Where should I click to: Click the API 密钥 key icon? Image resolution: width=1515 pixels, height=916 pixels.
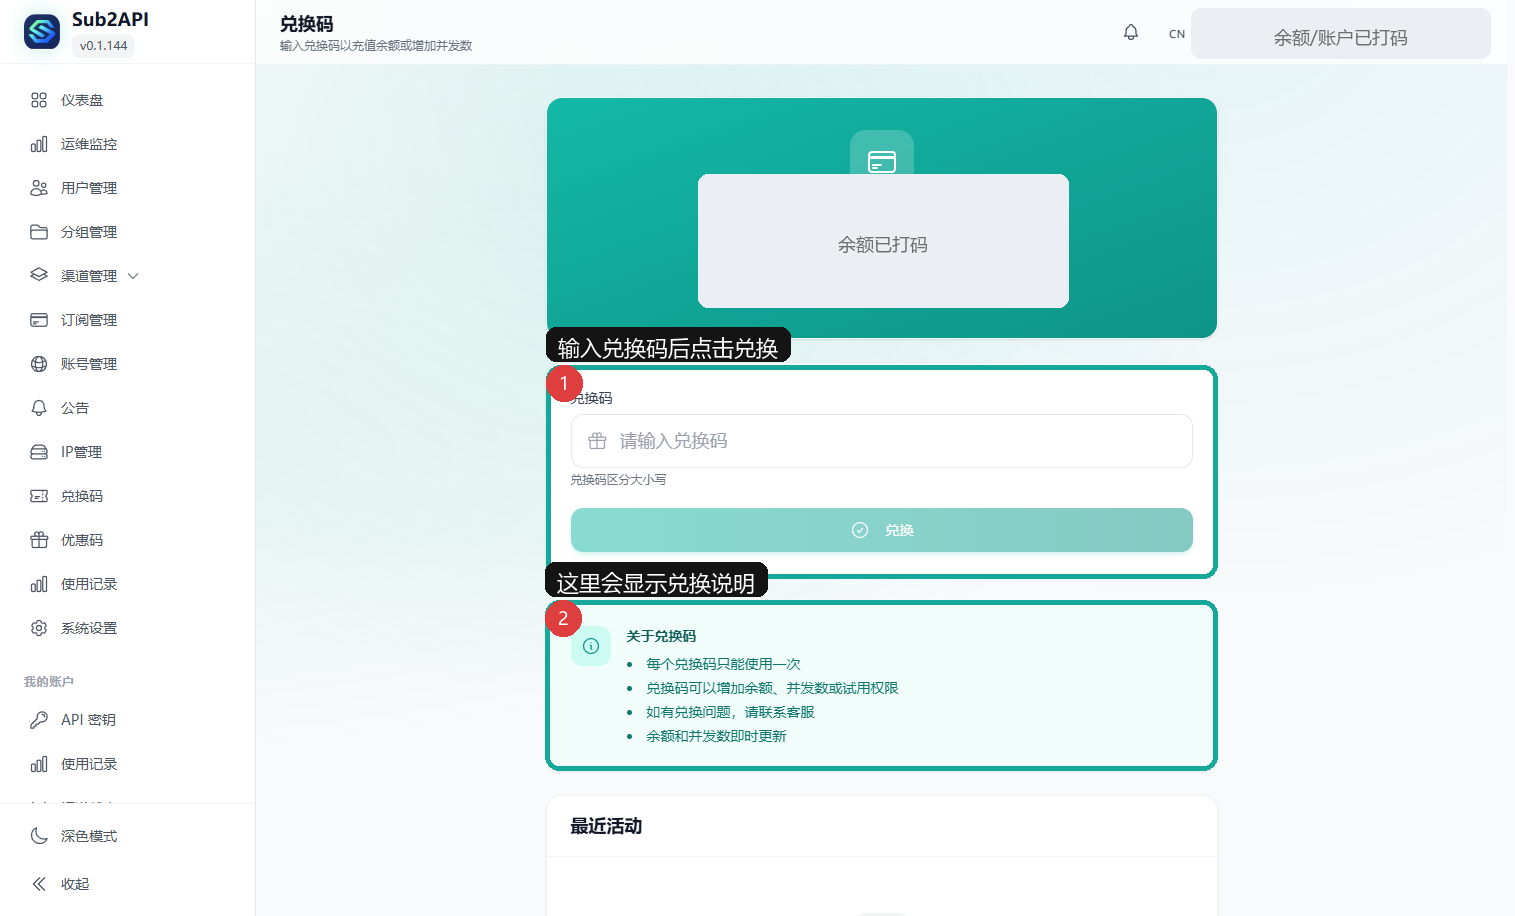pyautogui.click(x=39, y=720)
